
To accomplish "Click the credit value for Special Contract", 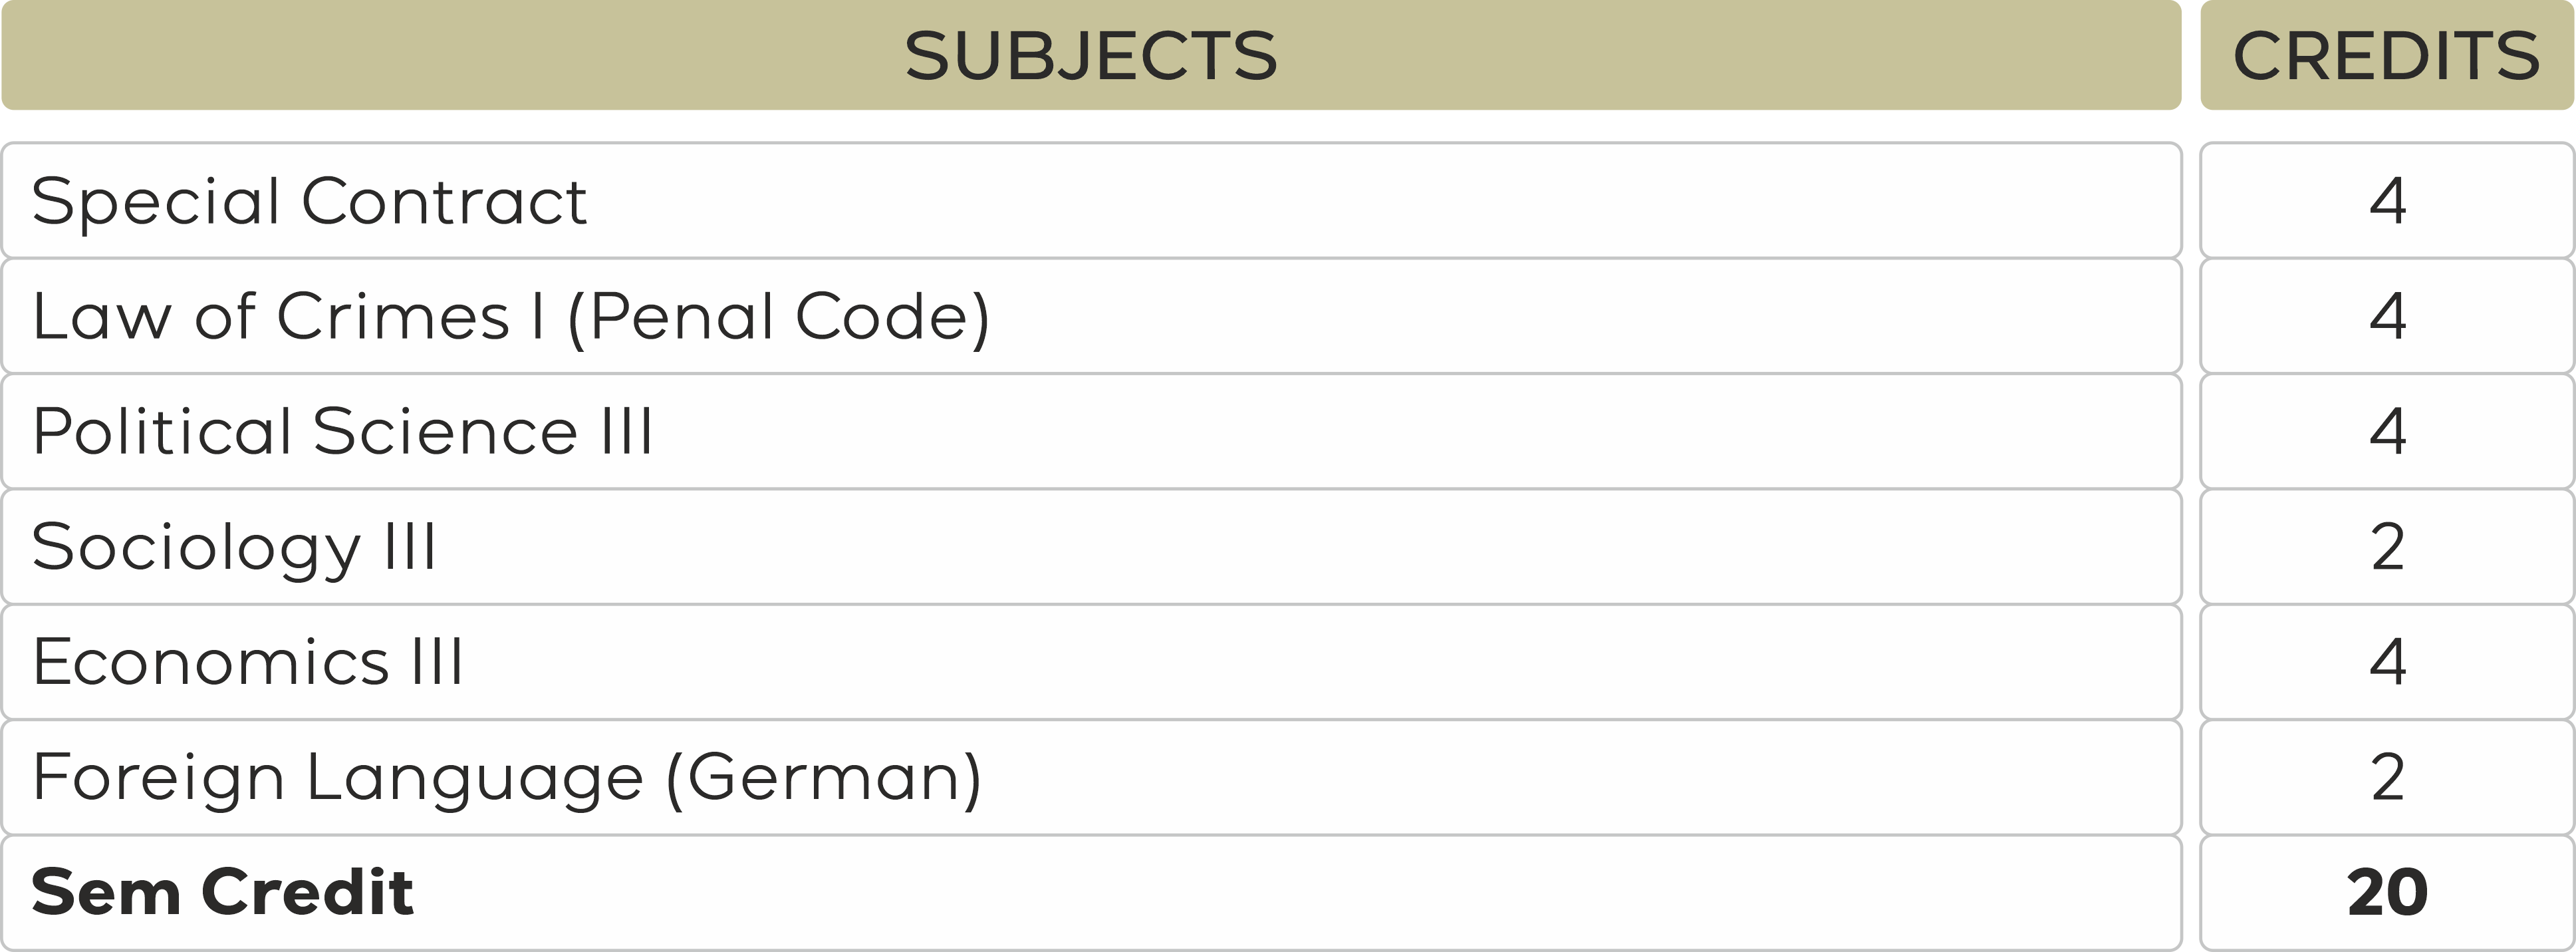I will pyautogui.click(x=2387, y=201).
